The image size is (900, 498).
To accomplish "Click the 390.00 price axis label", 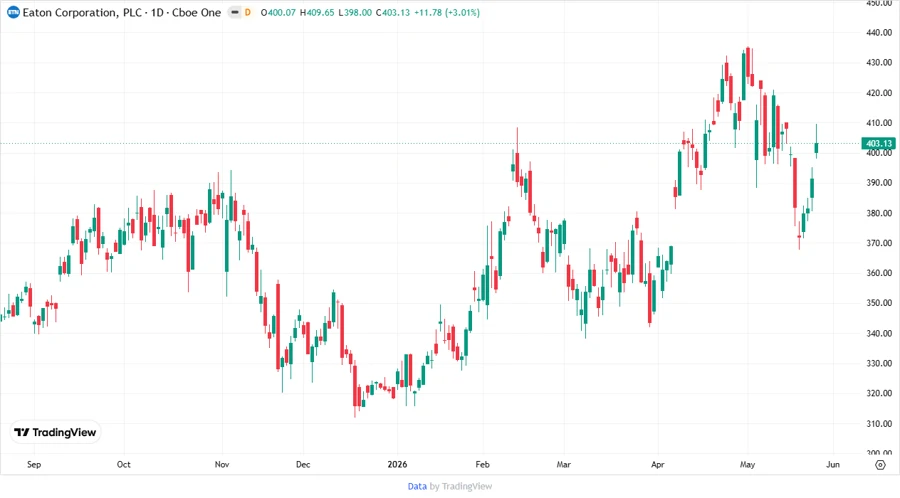I will 879,183.
